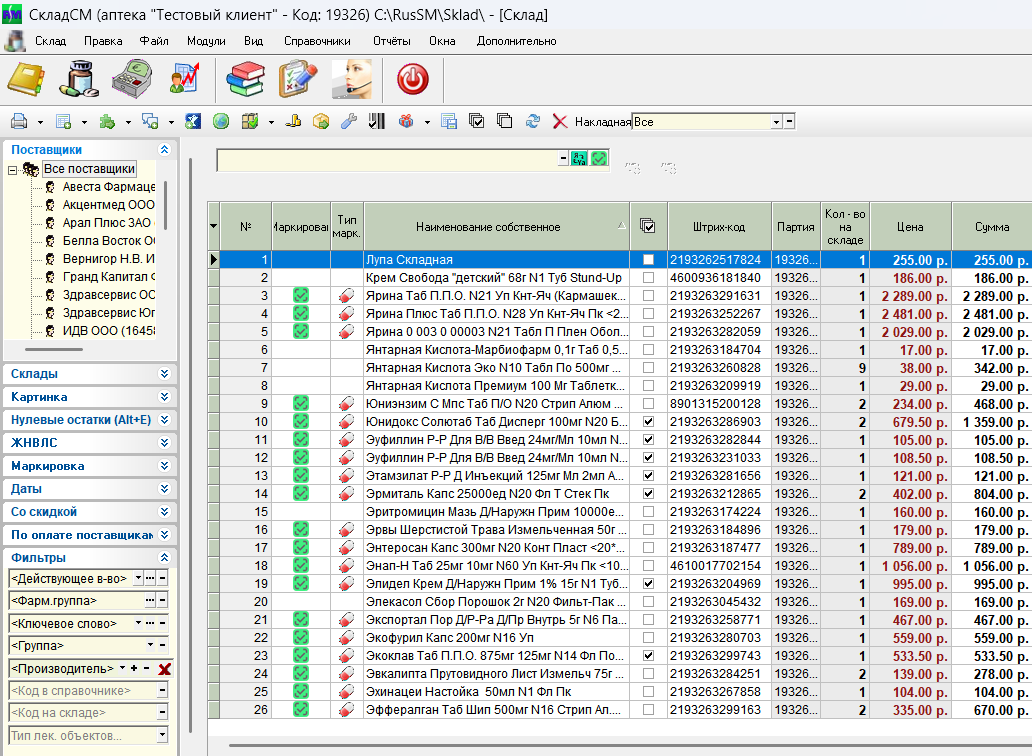Collapse the Все поставщики tree node
The width and height of the screenshot is (1032, 756).
13,170
